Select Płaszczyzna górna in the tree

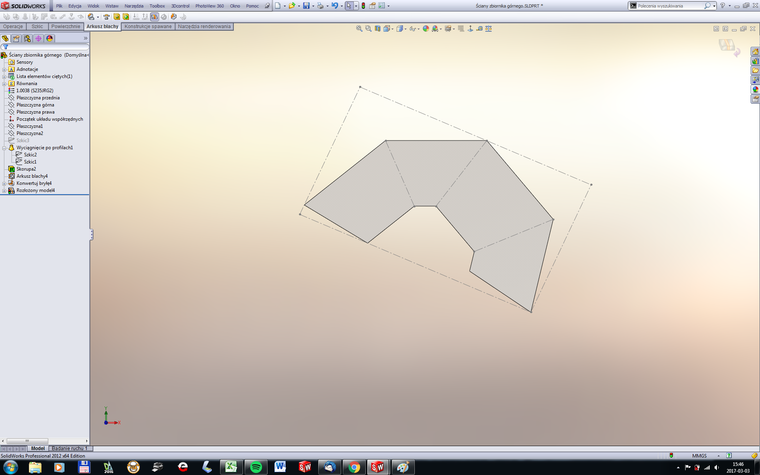click(x=35, y=105)
